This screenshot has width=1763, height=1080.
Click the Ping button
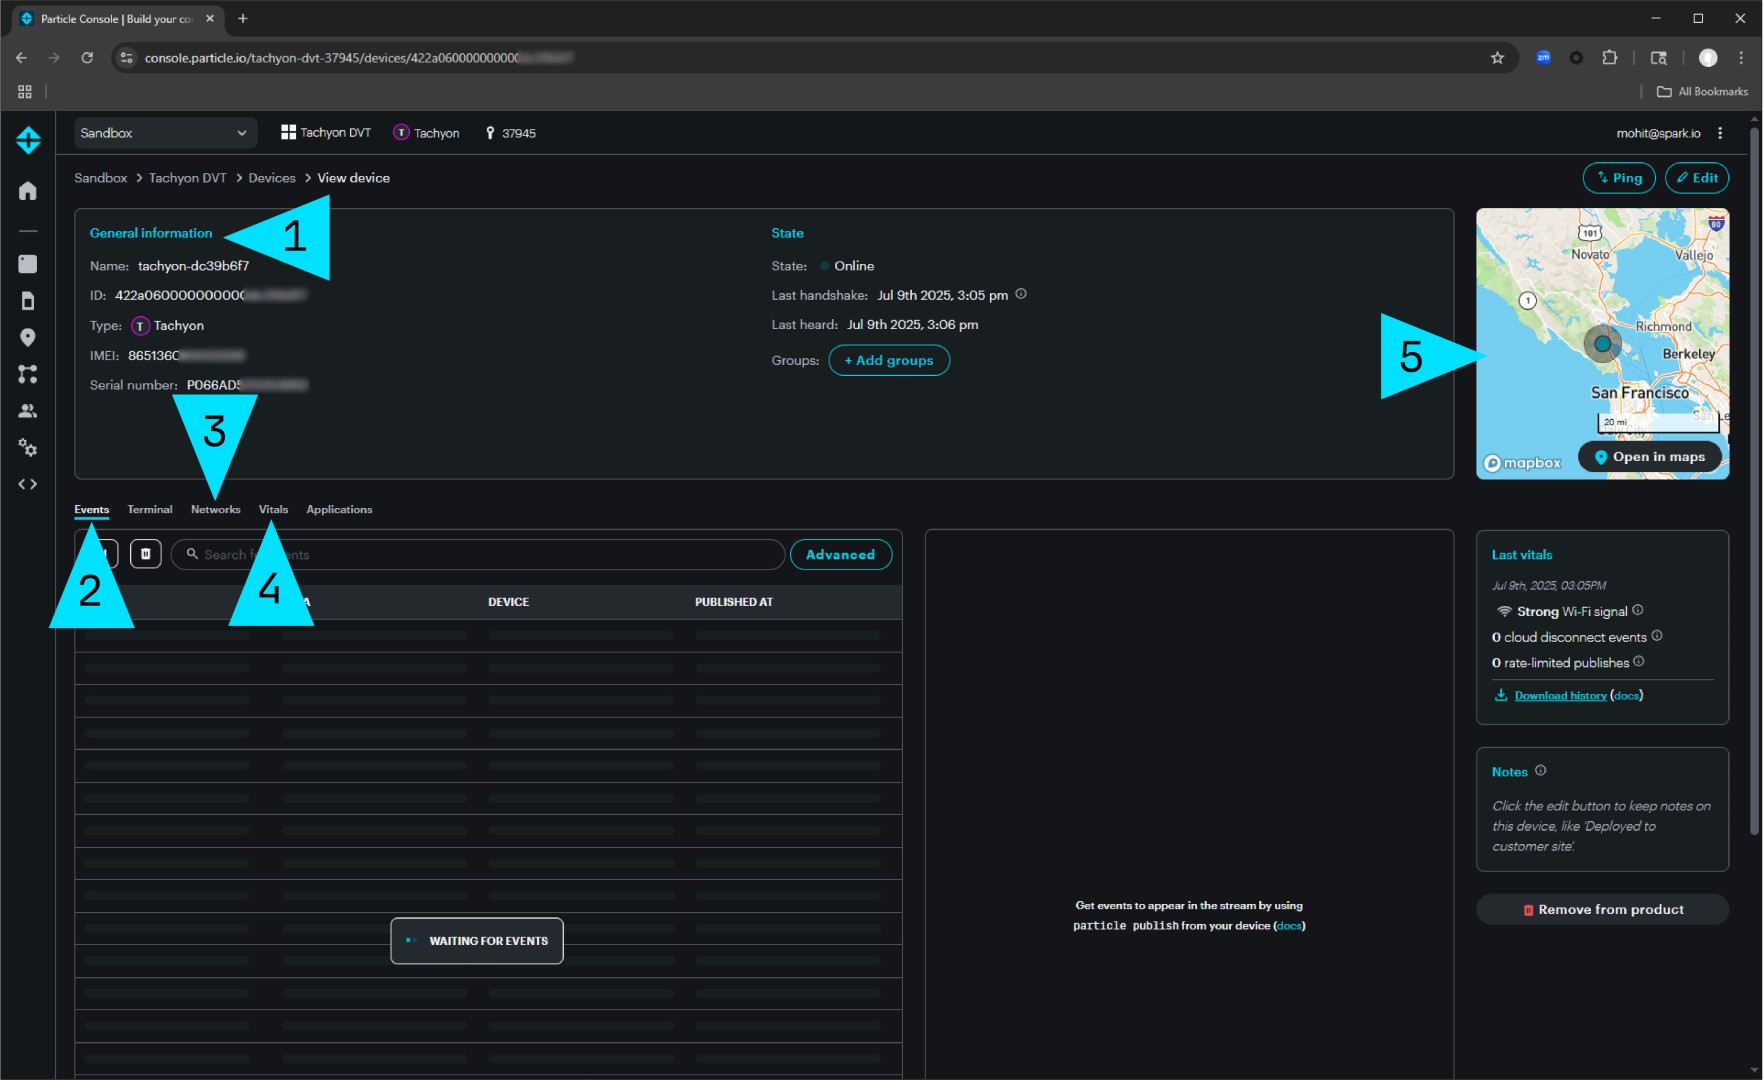click(1619, 178)
